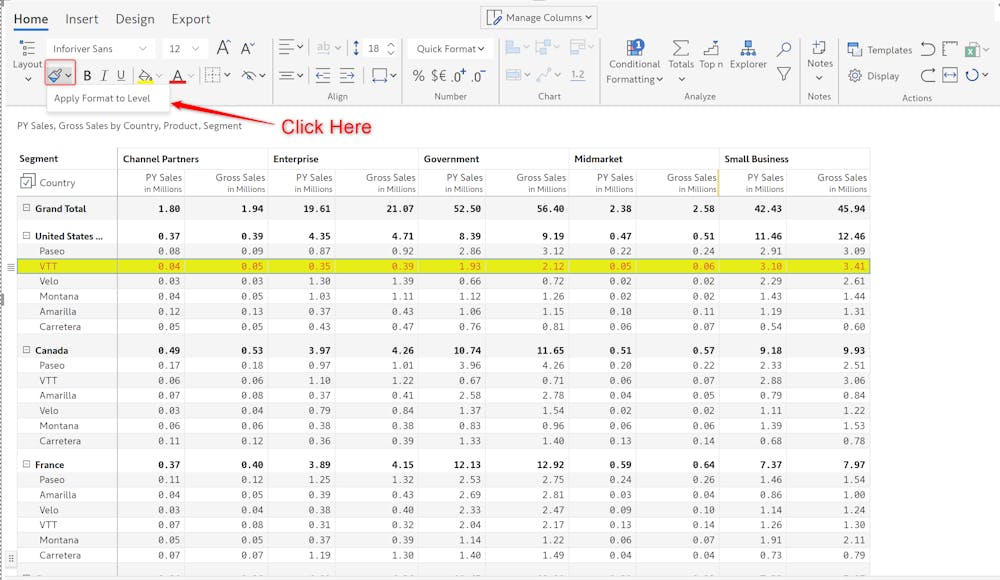Open the search magnifier tool
Image resolution: width=1000 pixels, height=580 pixels.
(784, 49)
